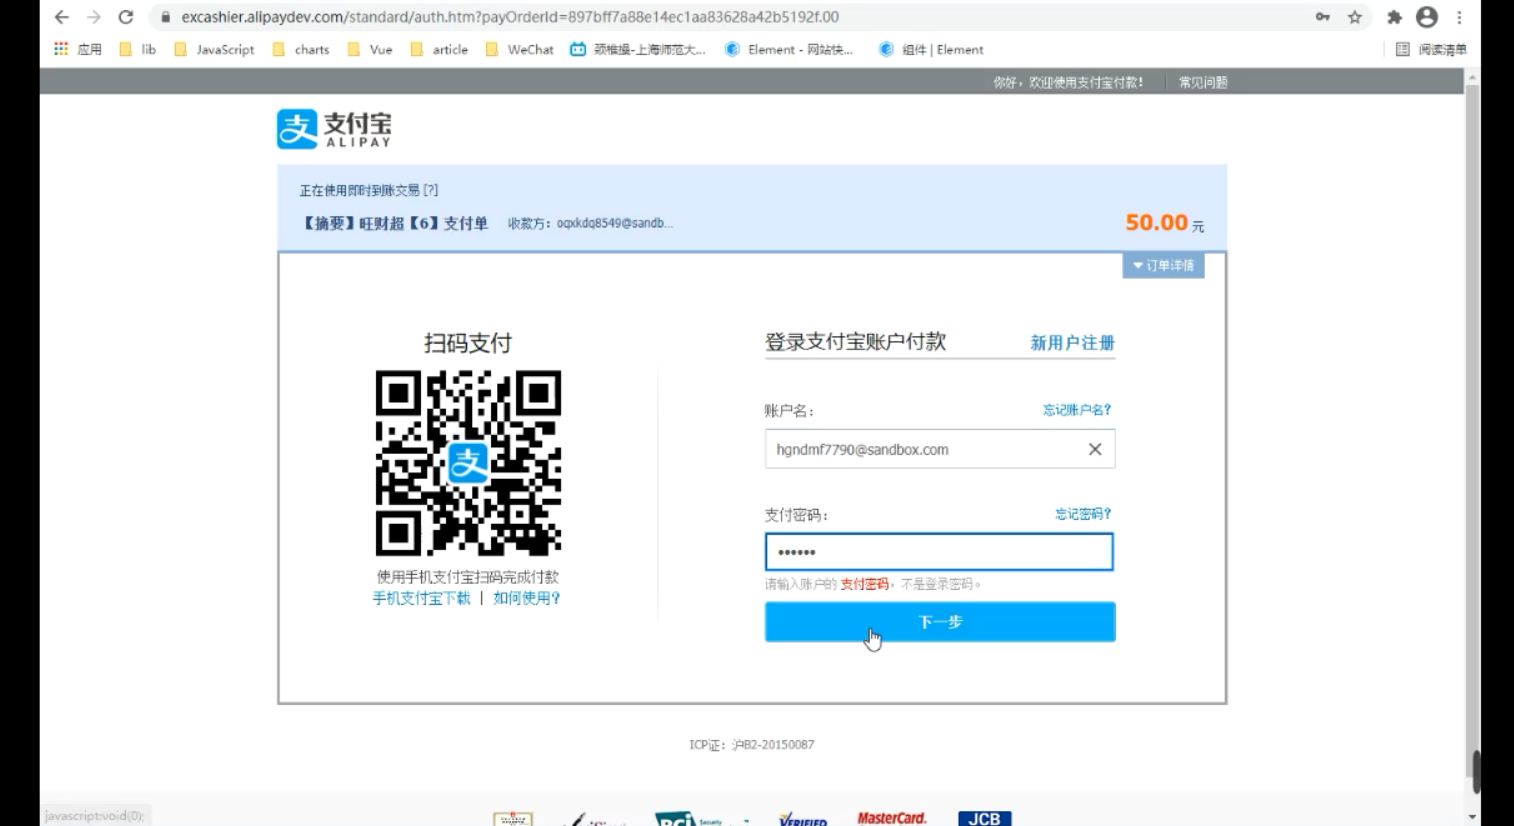This screenshot has width=1514, height=826.
Task: Click the 下一步 button
Action: [x=940, y=622]
